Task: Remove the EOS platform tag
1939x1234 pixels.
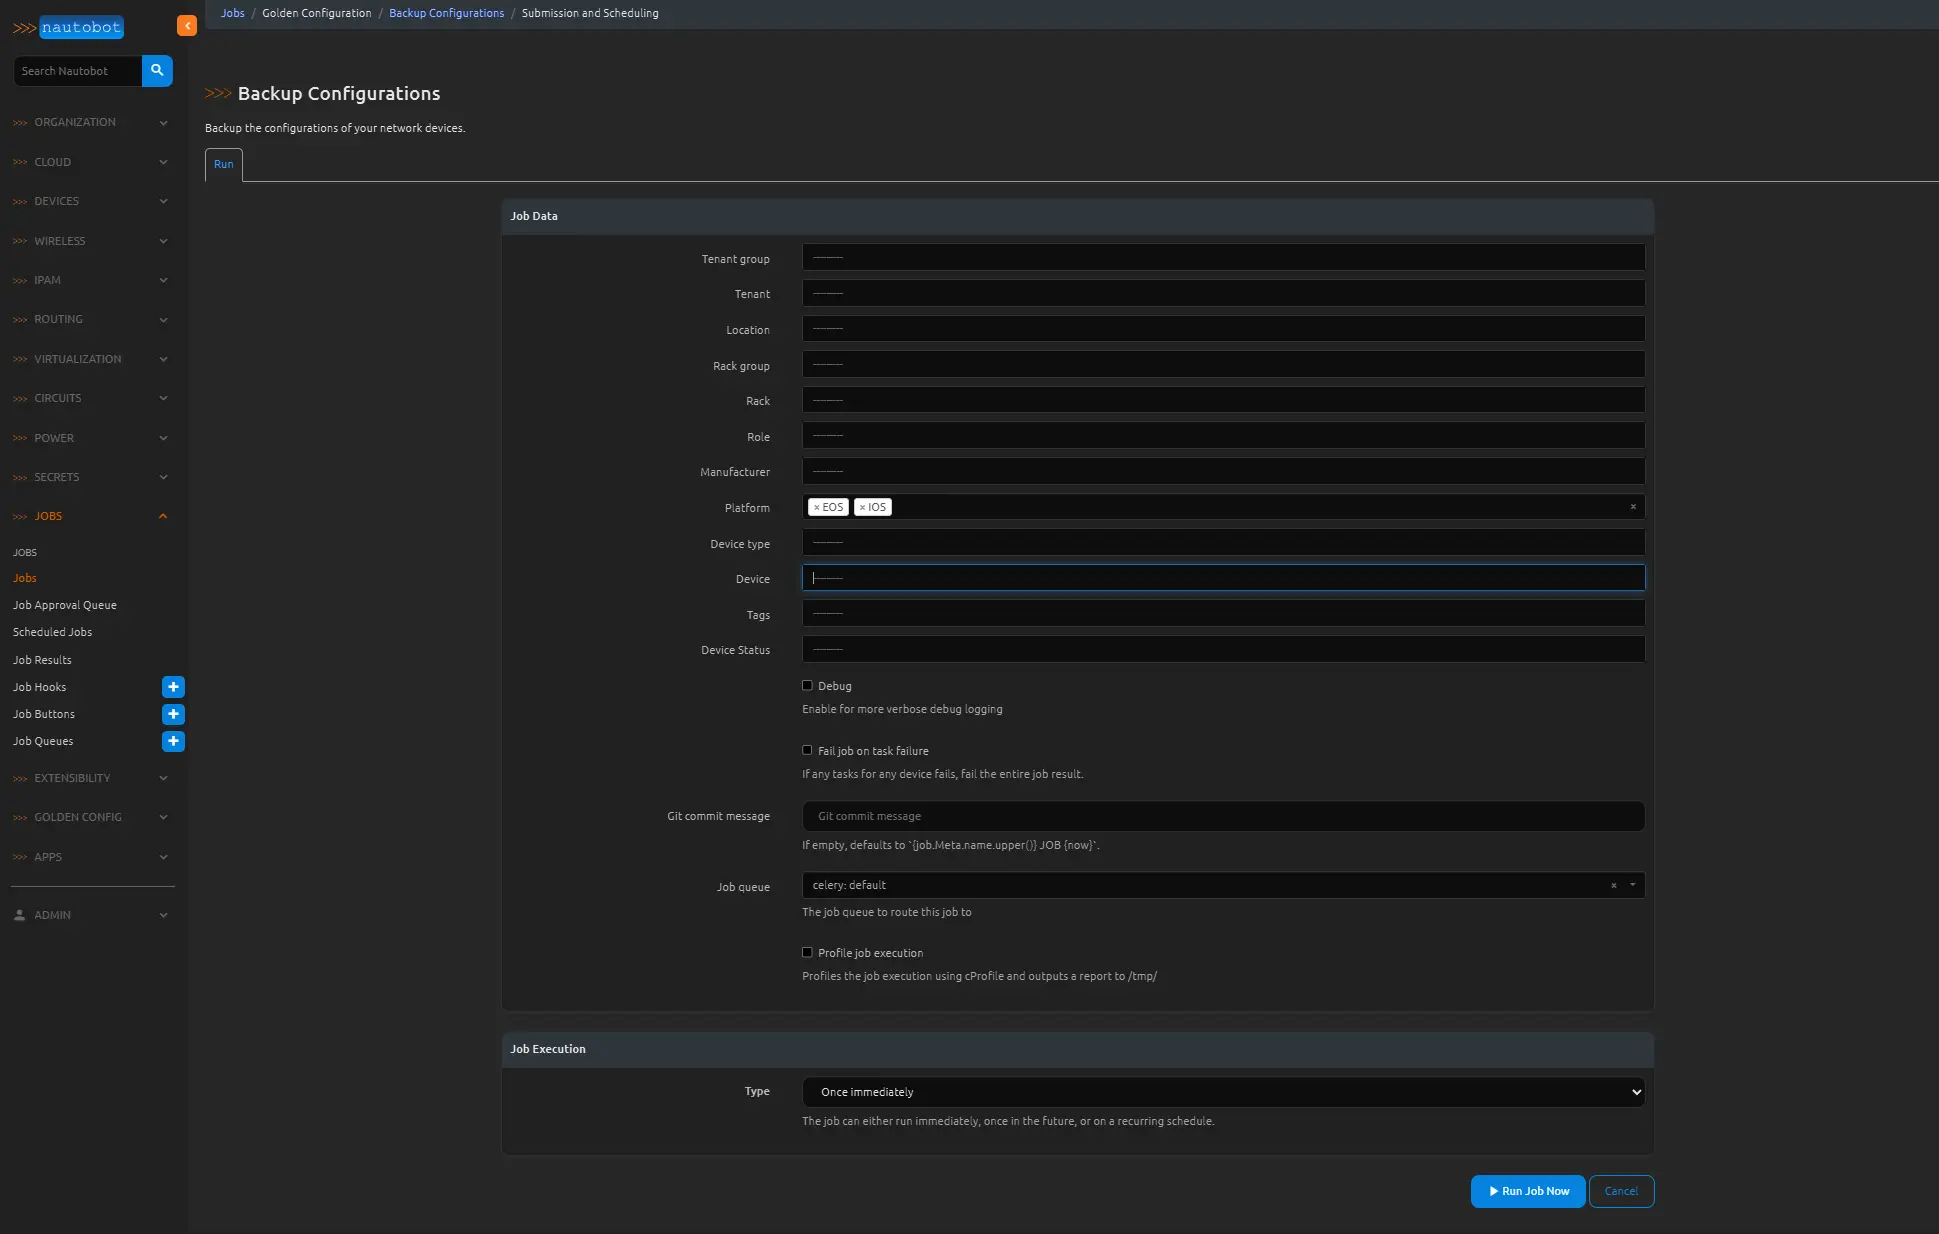Action: [817, 508]
